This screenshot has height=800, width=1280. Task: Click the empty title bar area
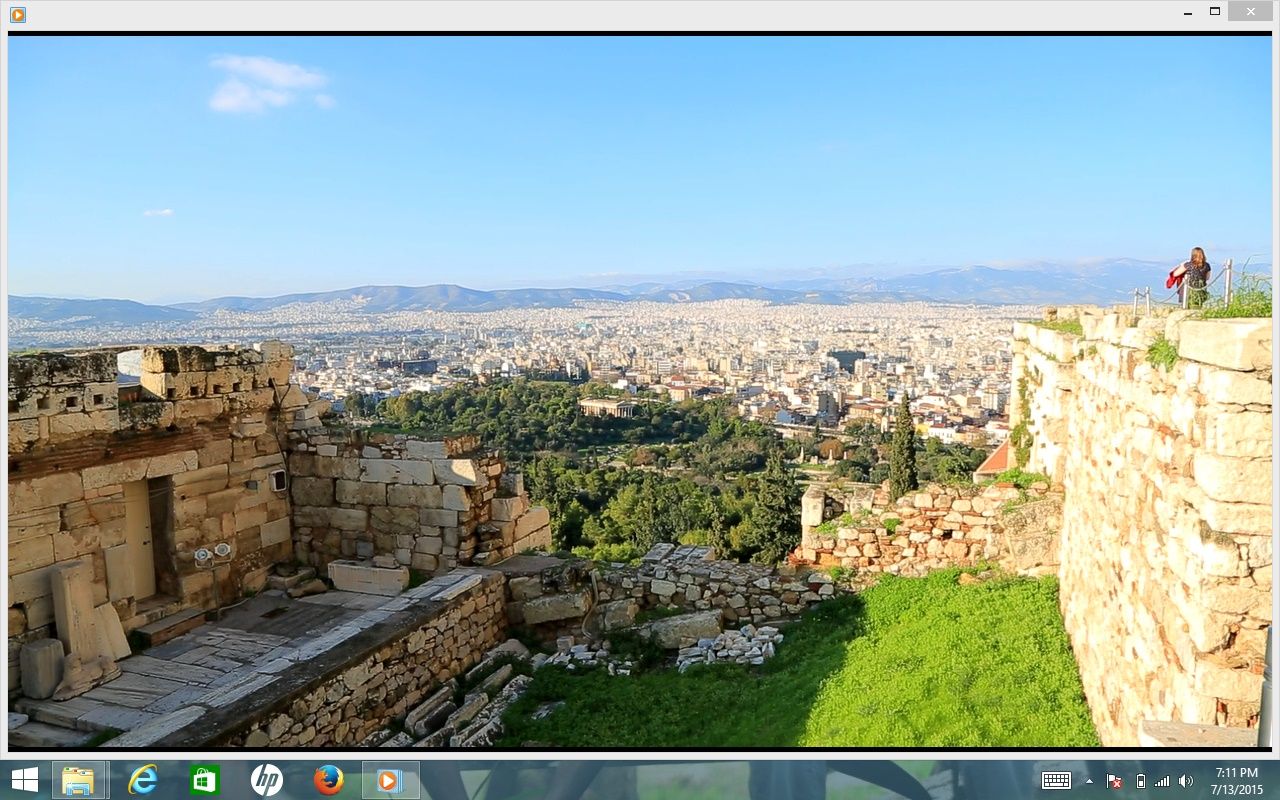pyautogui.click(x=600, y=14)
